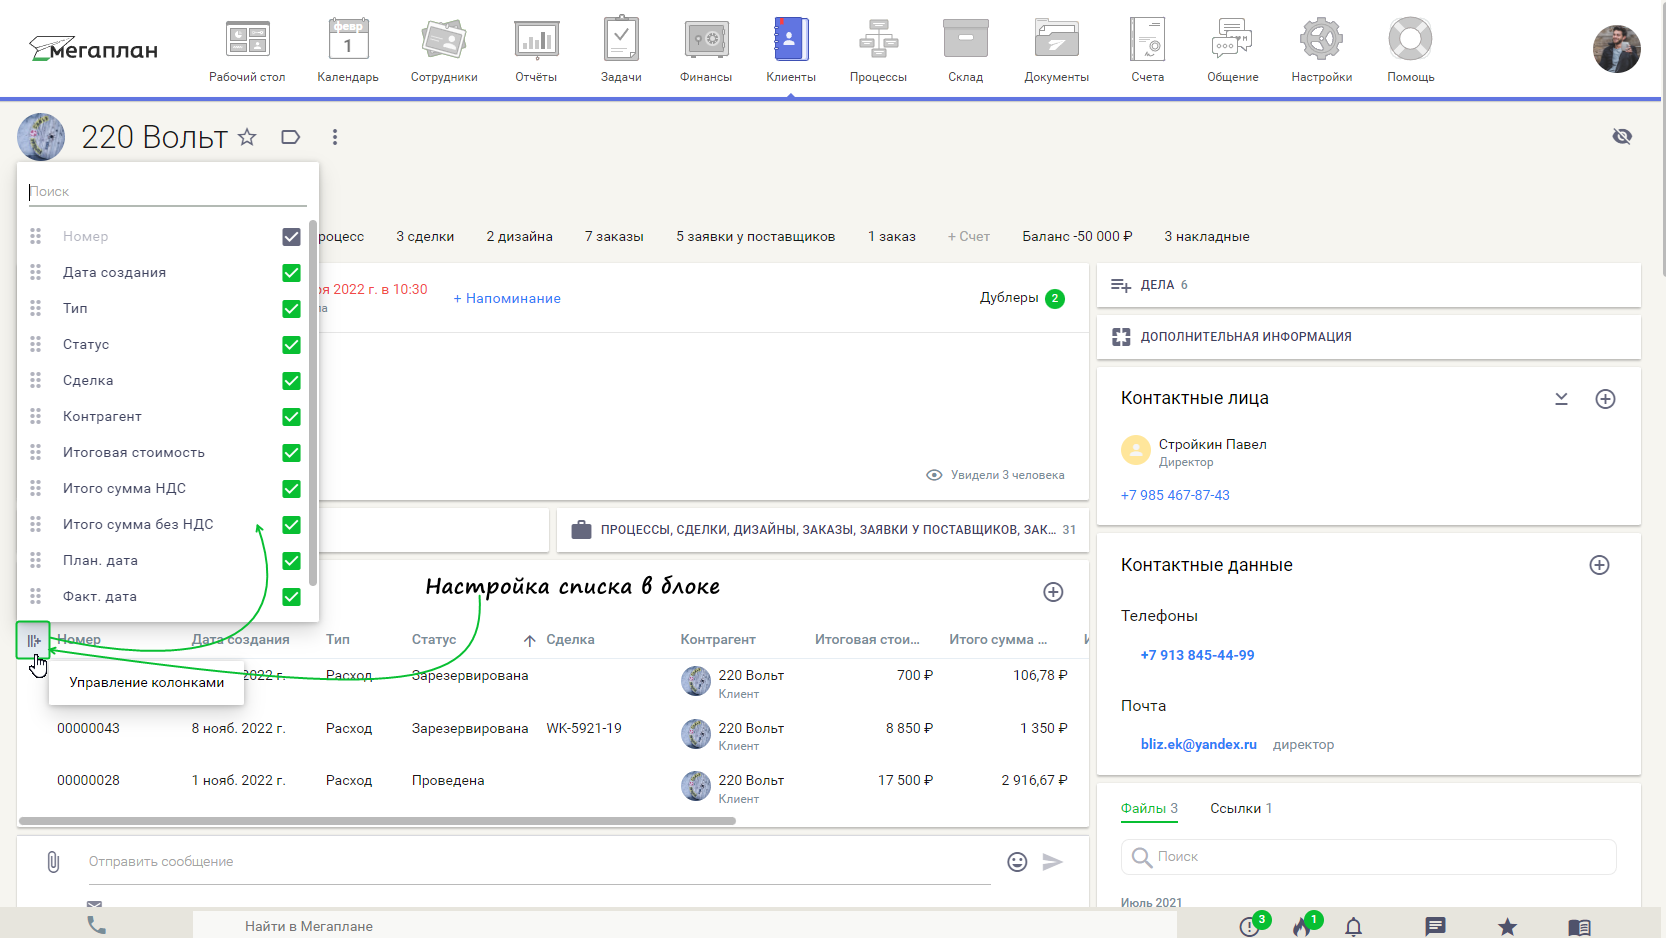Open the Процессы module
This screenshot has width=1666, height=938.
[x=878, y=50]
